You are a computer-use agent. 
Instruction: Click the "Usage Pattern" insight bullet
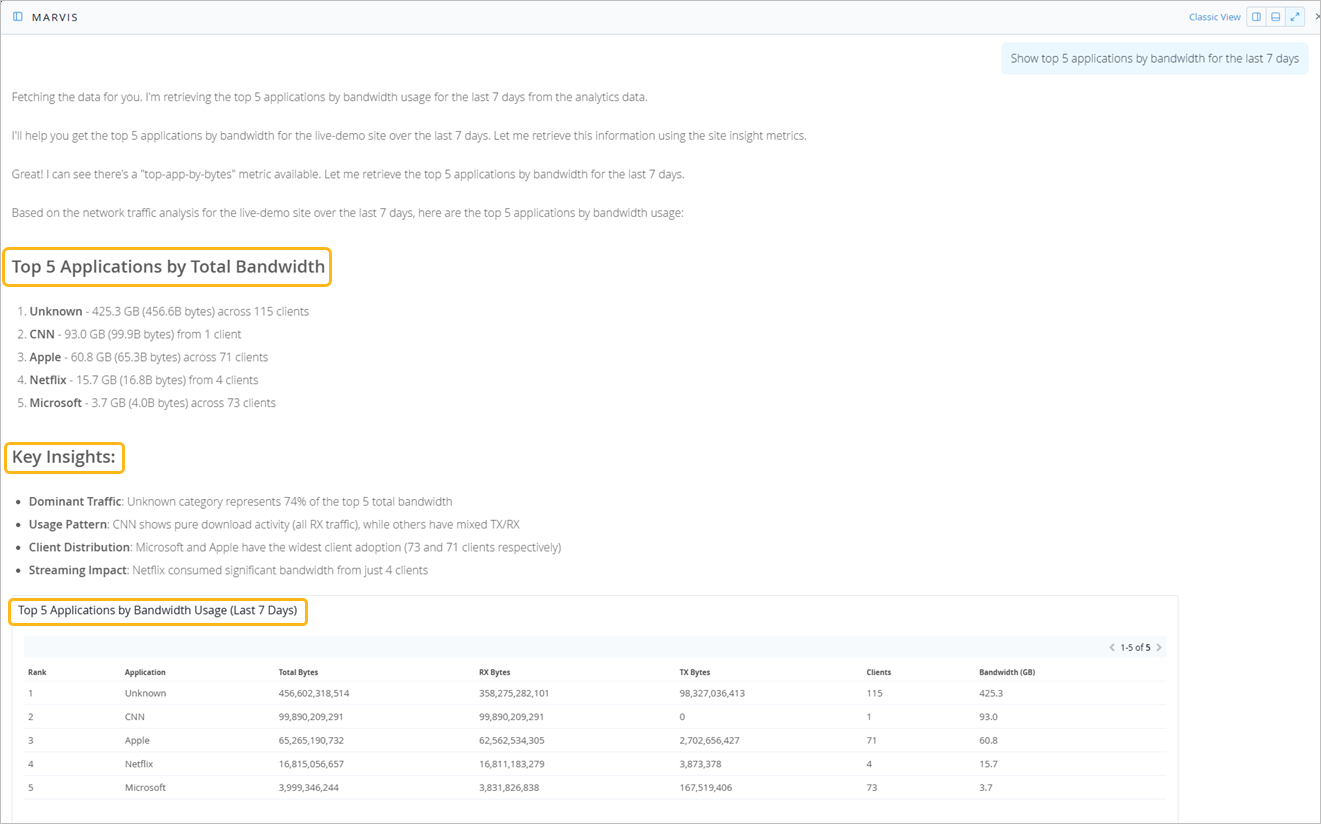click(274, 525)
